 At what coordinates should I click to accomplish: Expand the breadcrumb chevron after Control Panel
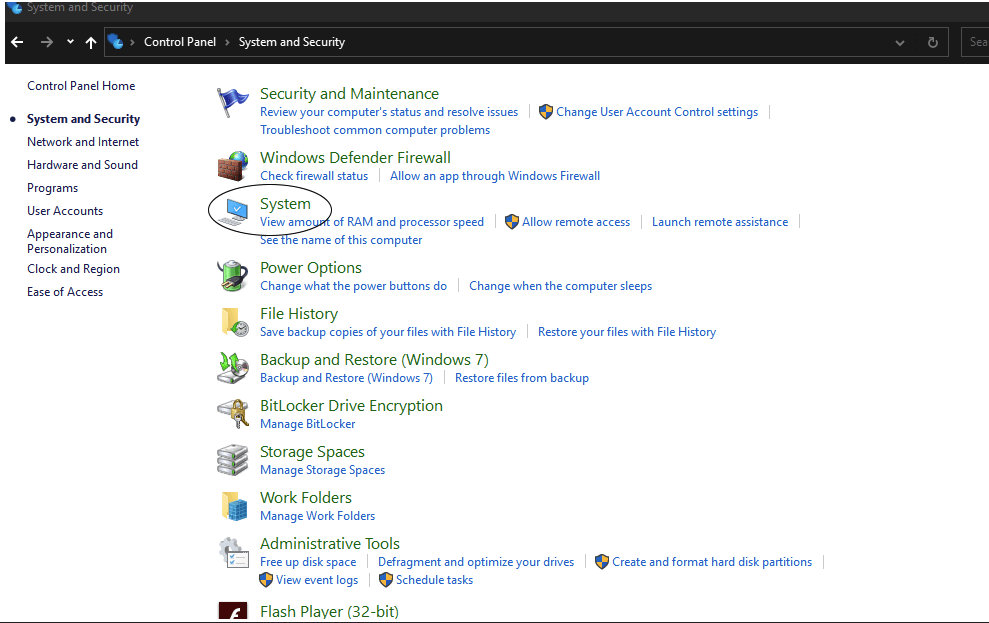[226, 42]
